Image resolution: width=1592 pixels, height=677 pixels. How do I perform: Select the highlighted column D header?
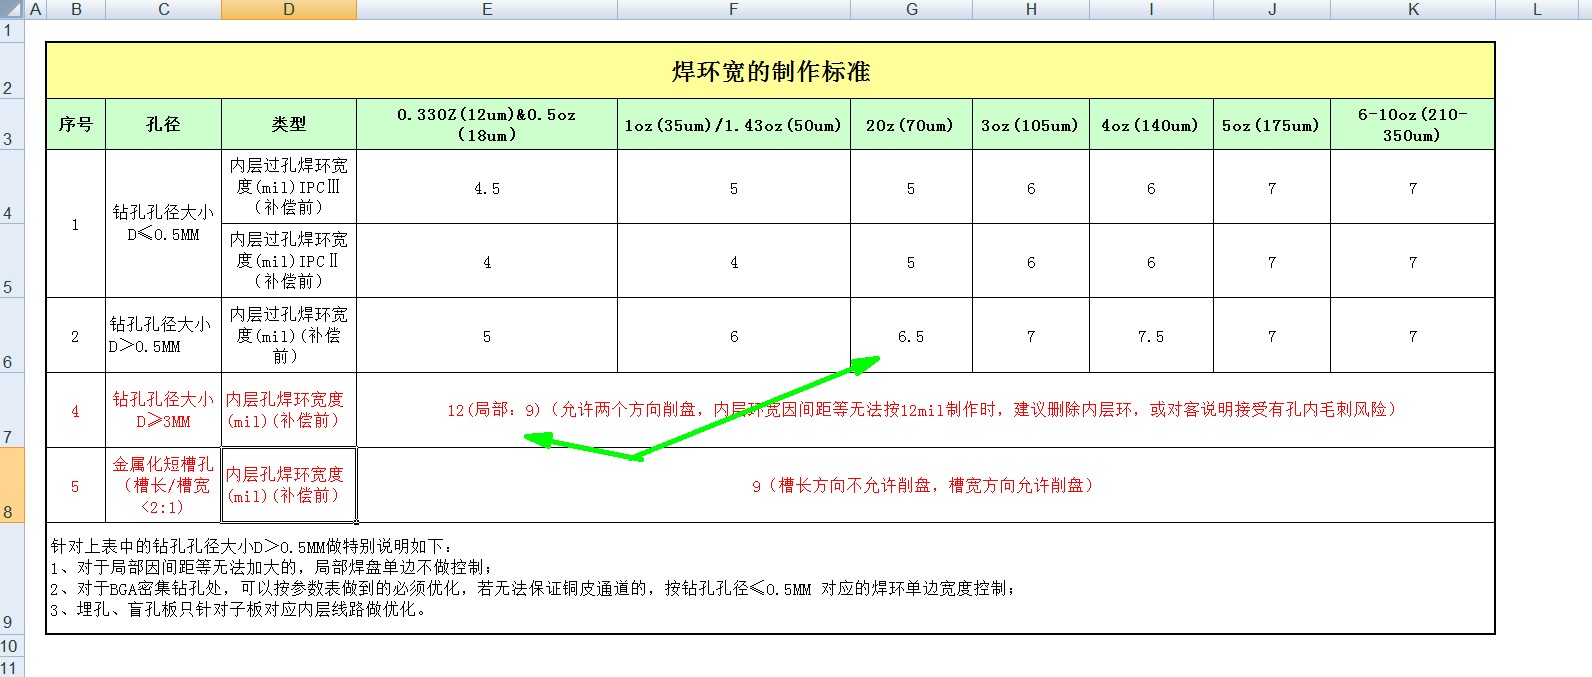point(289,9)
